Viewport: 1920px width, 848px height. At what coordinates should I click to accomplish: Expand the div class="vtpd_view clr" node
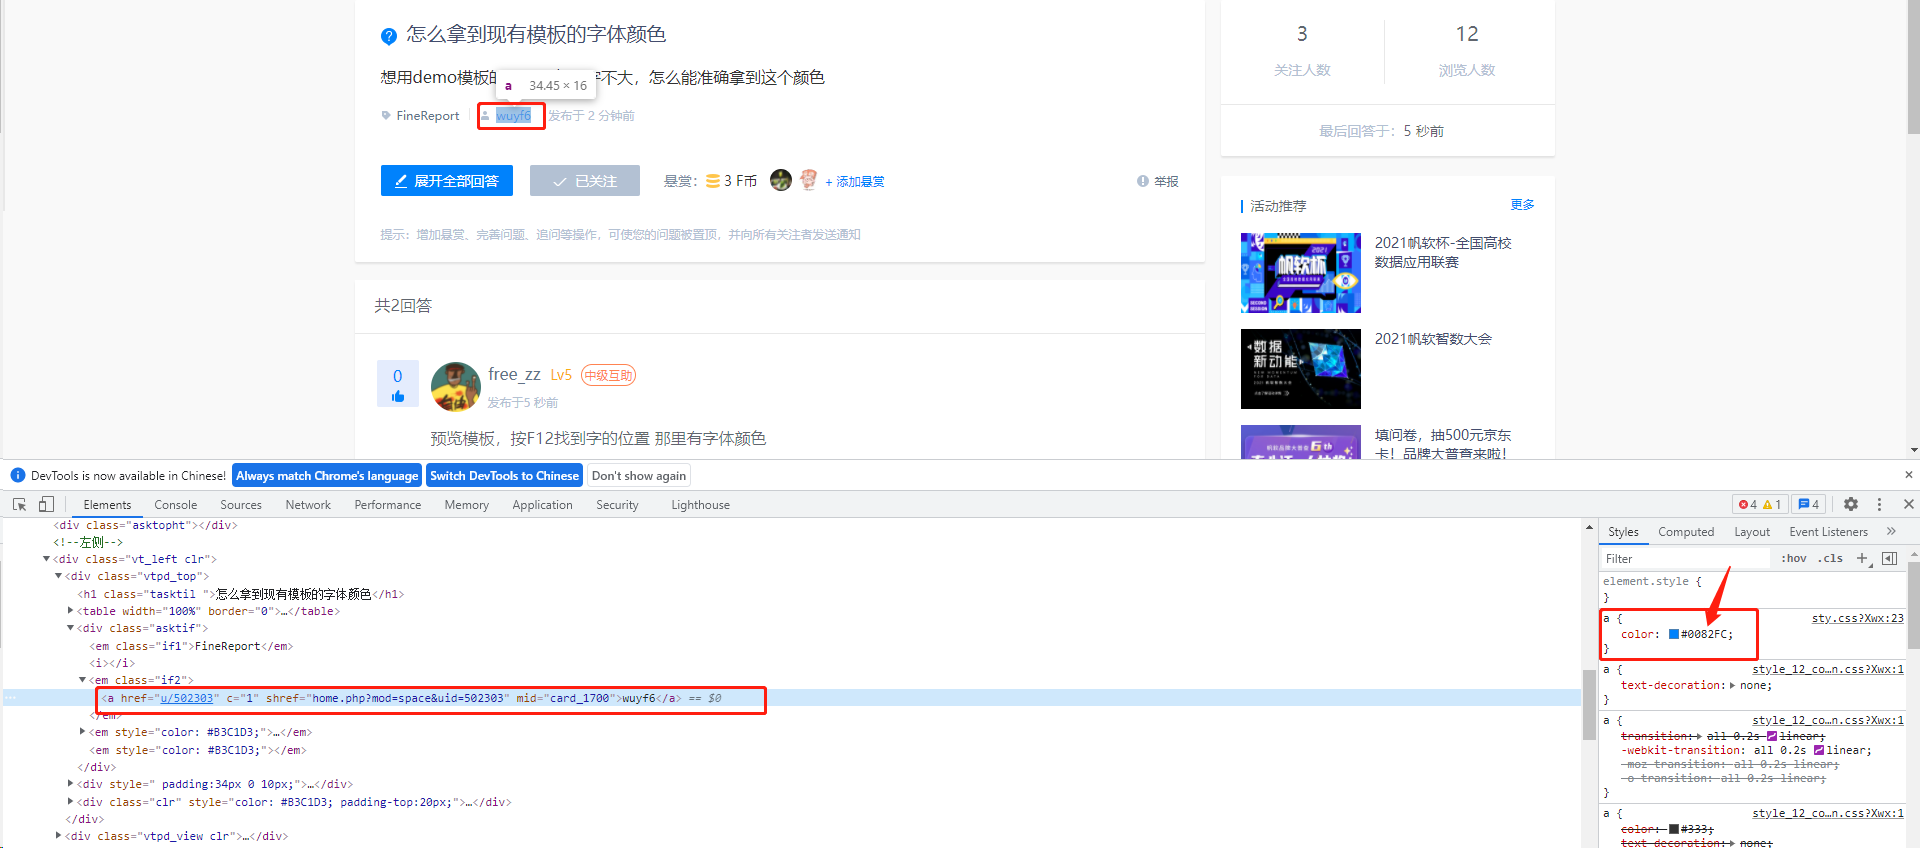coord(58,836)
